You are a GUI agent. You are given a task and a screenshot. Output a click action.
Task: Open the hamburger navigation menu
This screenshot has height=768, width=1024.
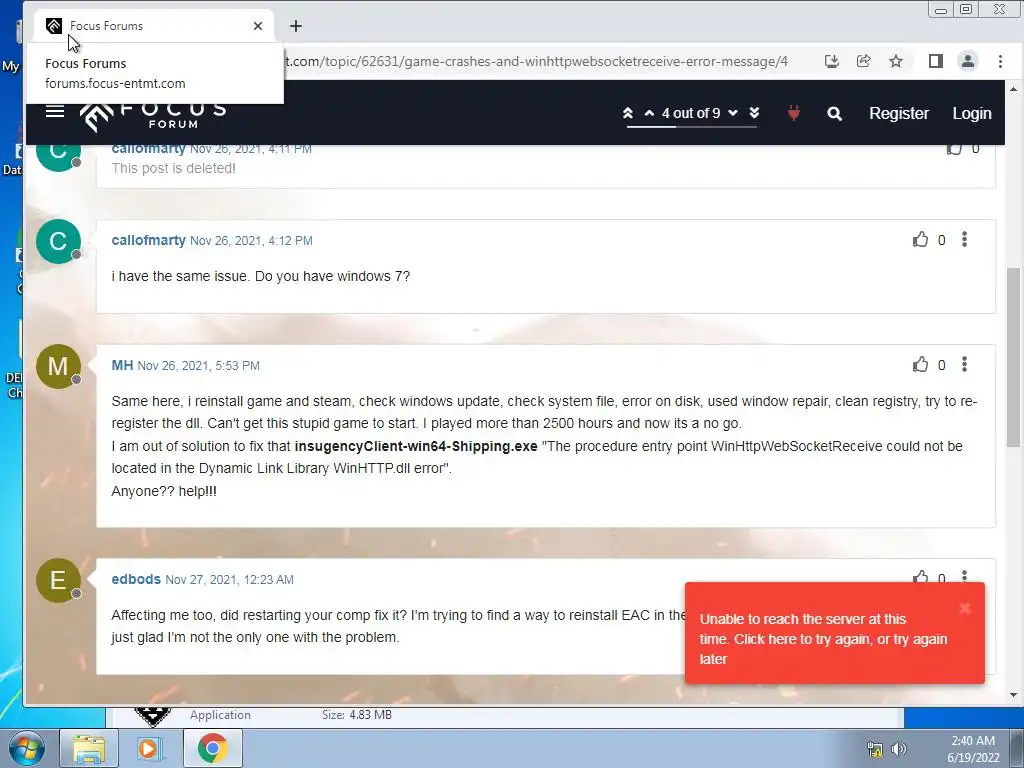coord(55,112)
